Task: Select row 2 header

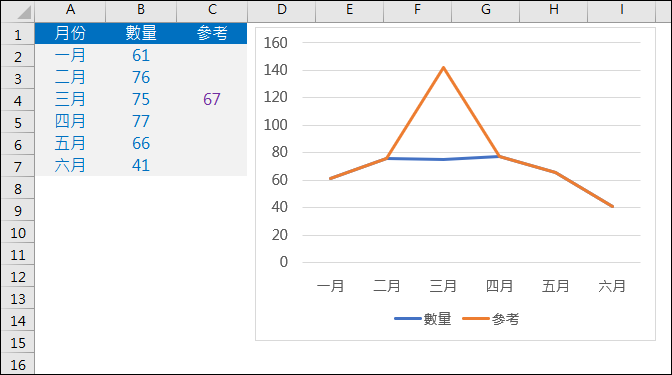Action: point(18,56)
